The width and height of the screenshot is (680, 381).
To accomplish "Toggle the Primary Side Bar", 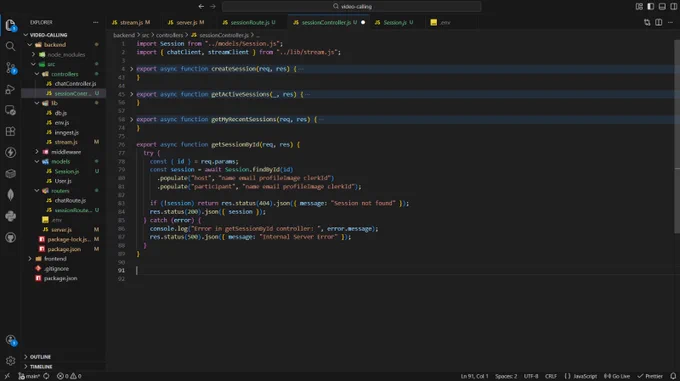I will click(651, 7).
